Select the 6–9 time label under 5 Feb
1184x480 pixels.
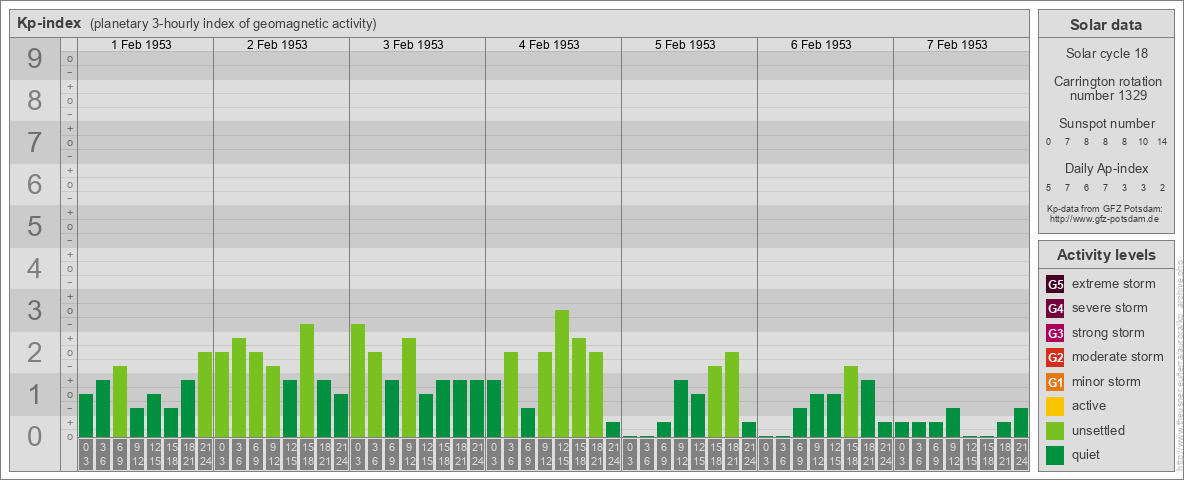[664, 455]
